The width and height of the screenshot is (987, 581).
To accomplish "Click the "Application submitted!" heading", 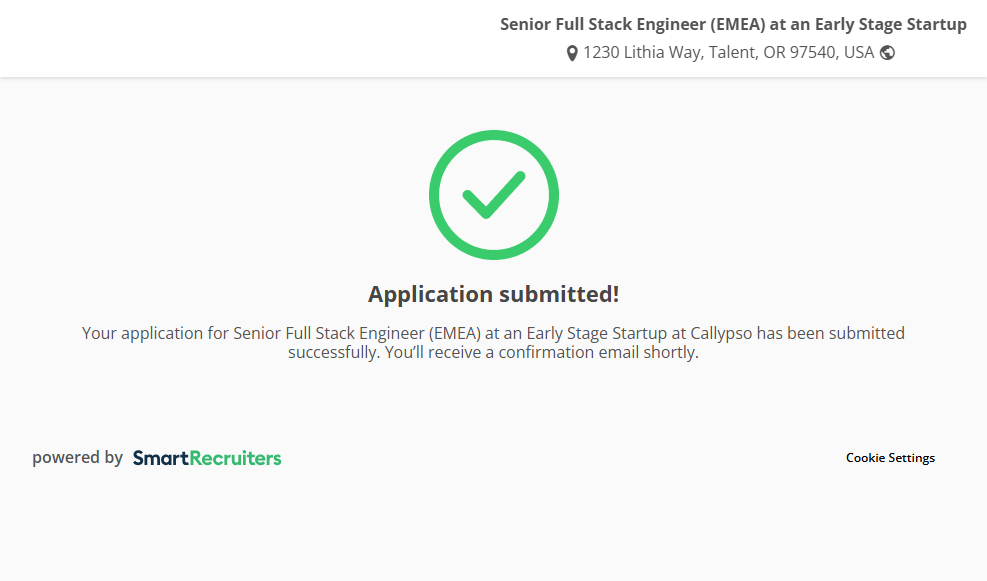I will pos(493,294).
